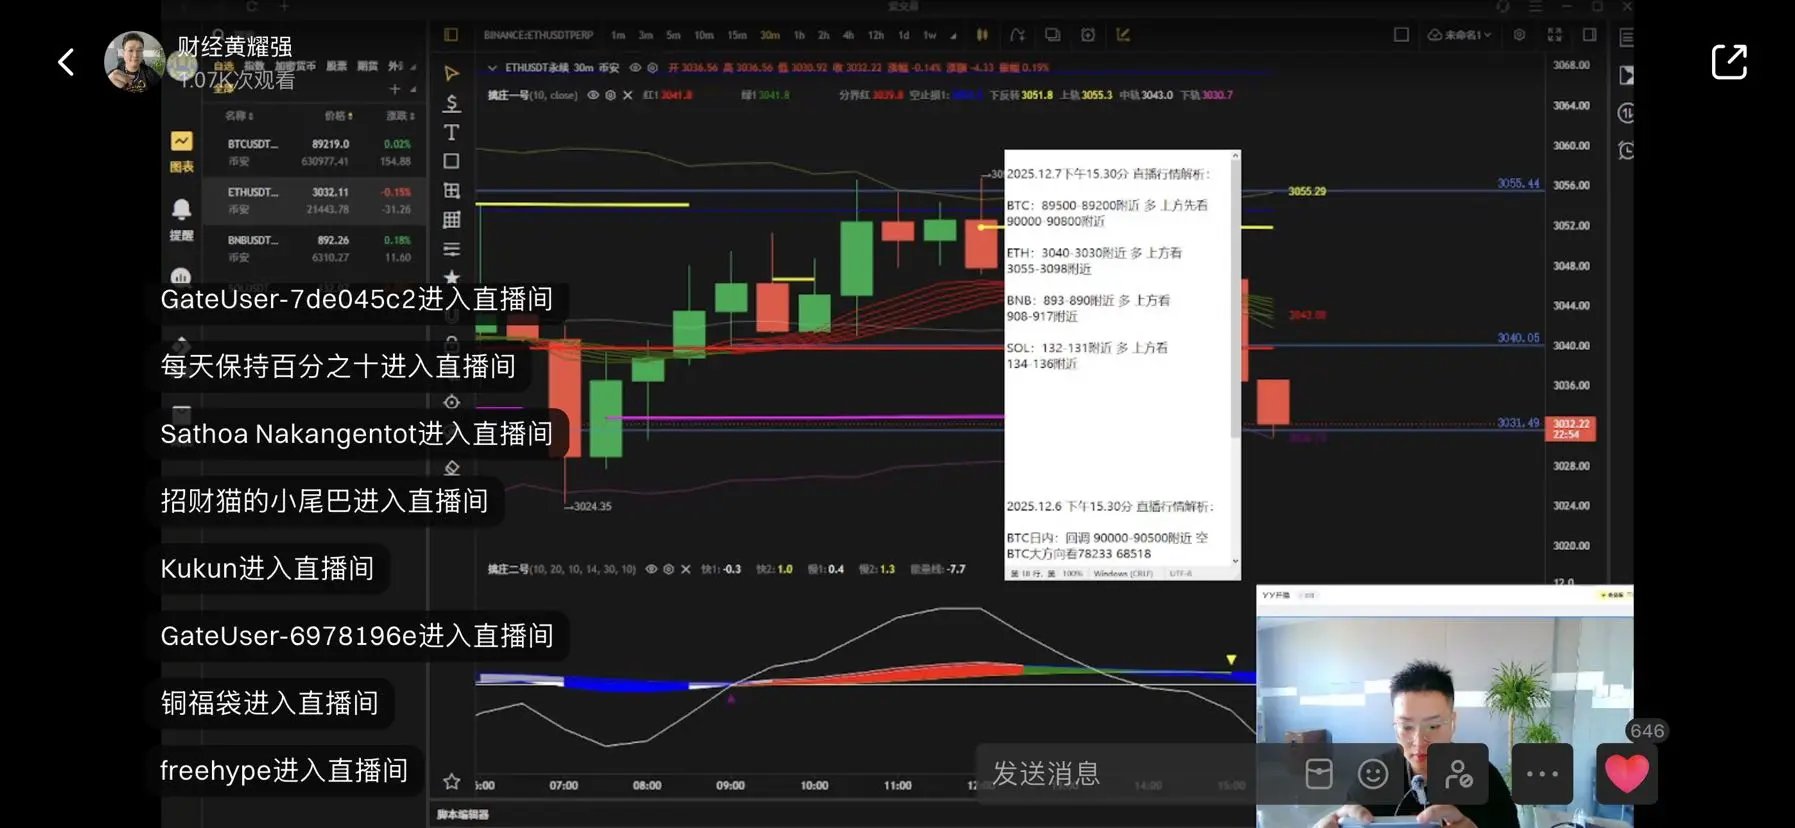This screenshot has width=1795, height=828.
Task: Select the Text (T) drawing tool
Action: coord(452,132)
